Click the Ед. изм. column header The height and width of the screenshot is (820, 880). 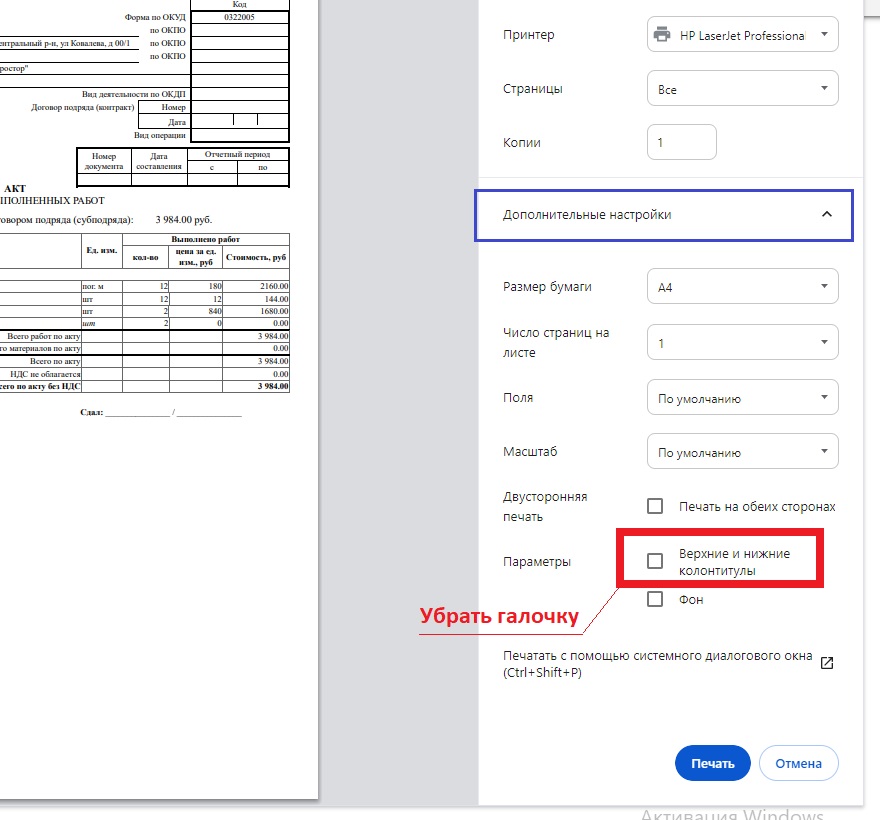[102, 250]
